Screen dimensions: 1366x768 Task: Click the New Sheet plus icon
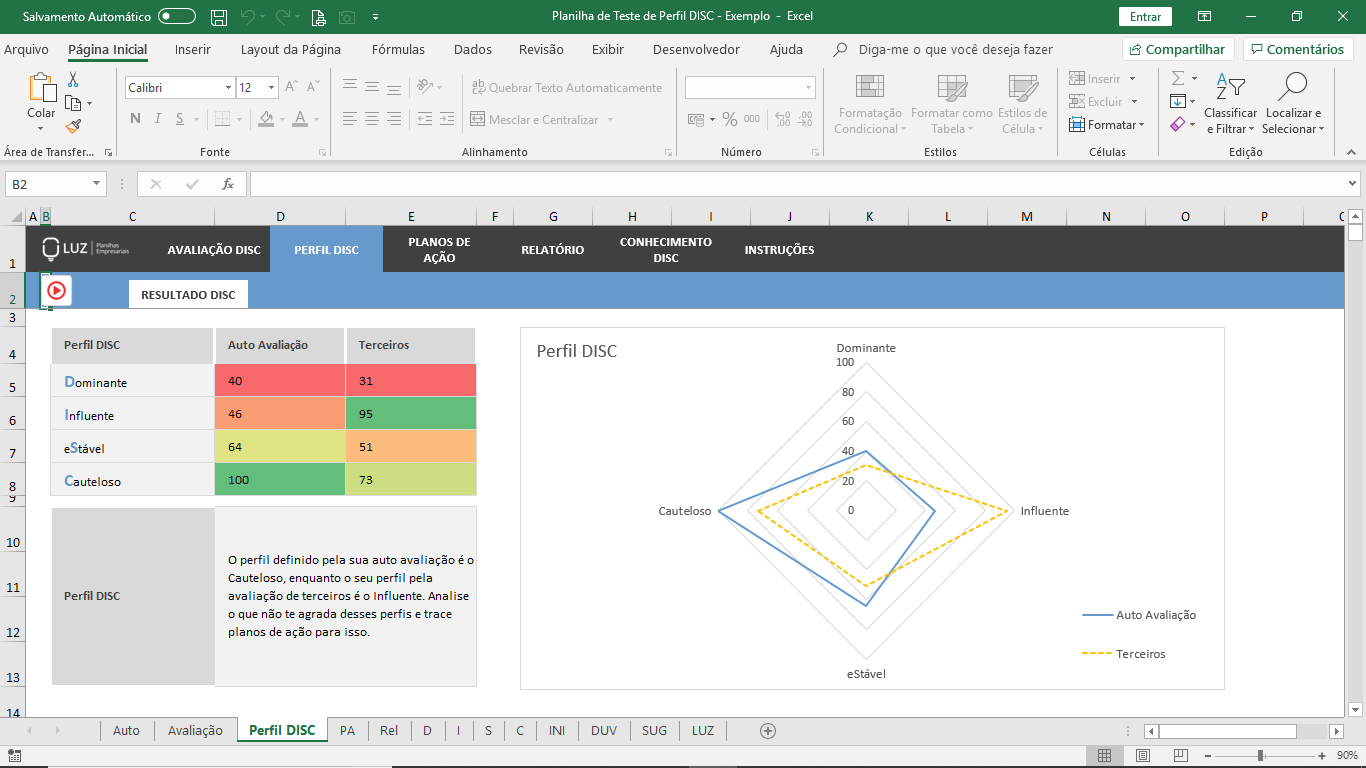[768, 731]
